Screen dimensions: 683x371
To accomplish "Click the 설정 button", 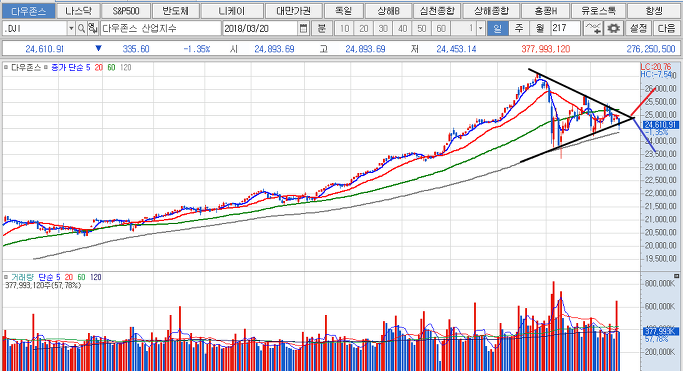I will click(x=638, y=29).
